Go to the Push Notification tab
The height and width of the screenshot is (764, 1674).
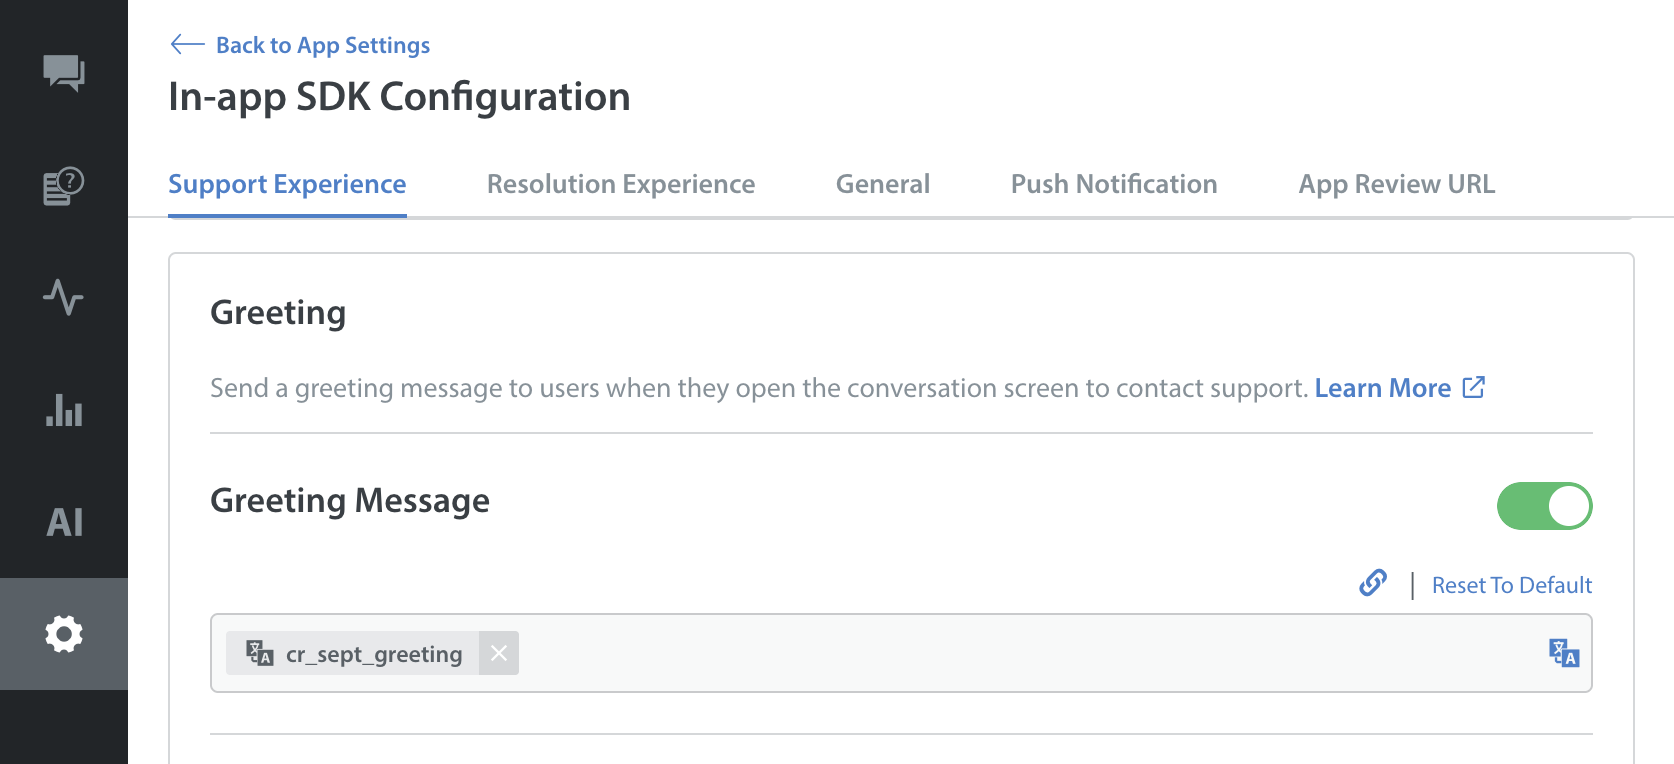[x=1114, y=184]
